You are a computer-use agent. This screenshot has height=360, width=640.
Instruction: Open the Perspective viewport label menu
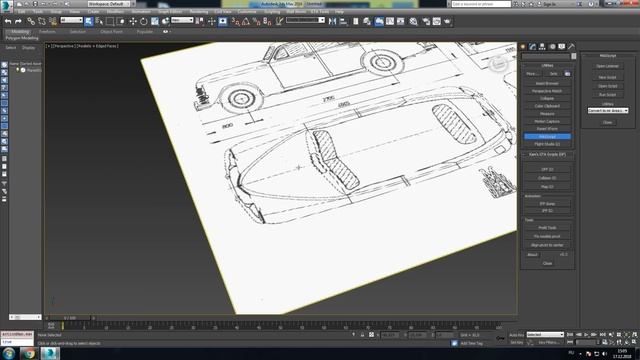(64, 46)
